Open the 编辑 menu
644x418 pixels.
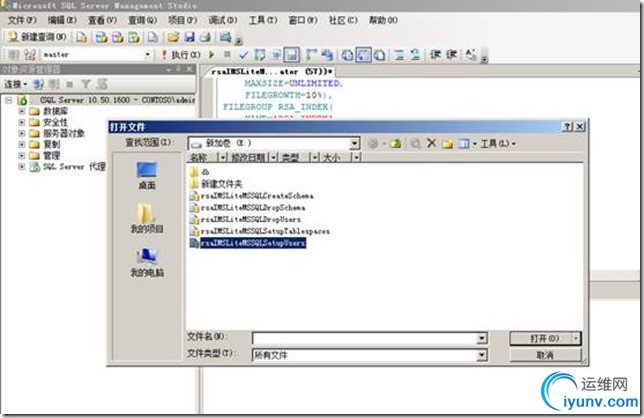click(x=62, y=20)
